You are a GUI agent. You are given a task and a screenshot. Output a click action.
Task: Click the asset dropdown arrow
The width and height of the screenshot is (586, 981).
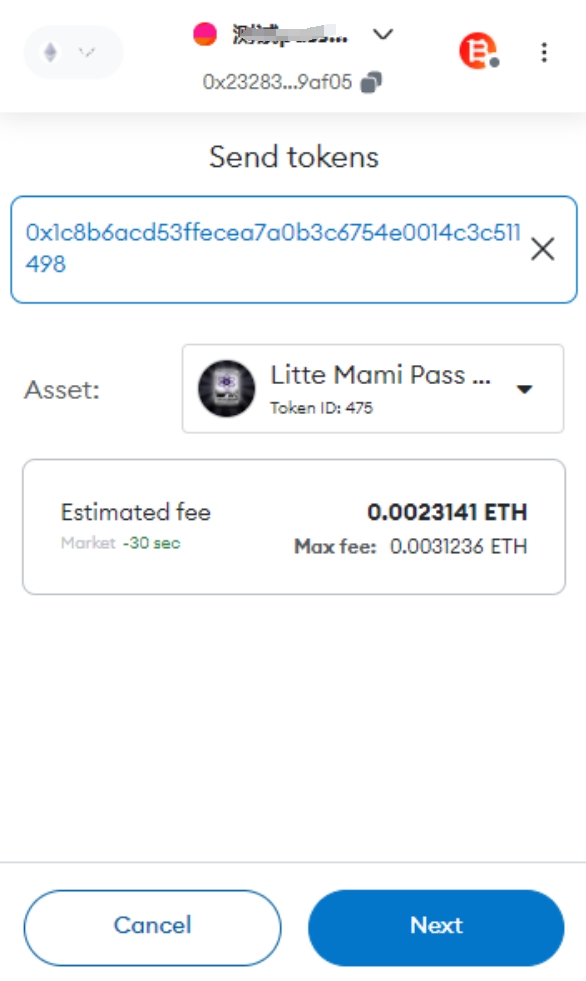tap(524, 389)
